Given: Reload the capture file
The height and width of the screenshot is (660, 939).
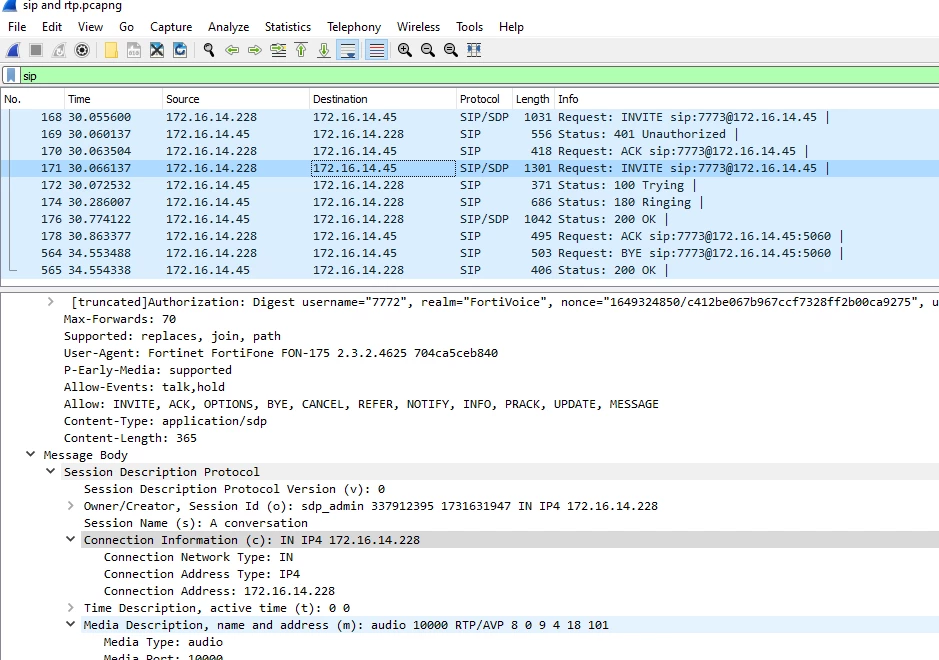Looking at the screenshot, I should pos(180,50).
